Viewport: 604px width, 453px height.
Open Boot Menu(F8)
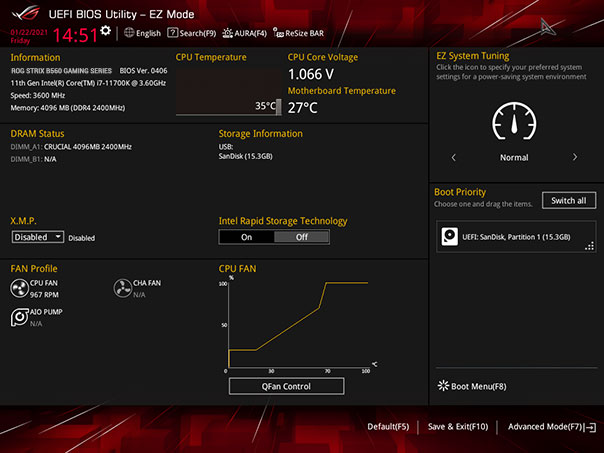tap(472, 386)
